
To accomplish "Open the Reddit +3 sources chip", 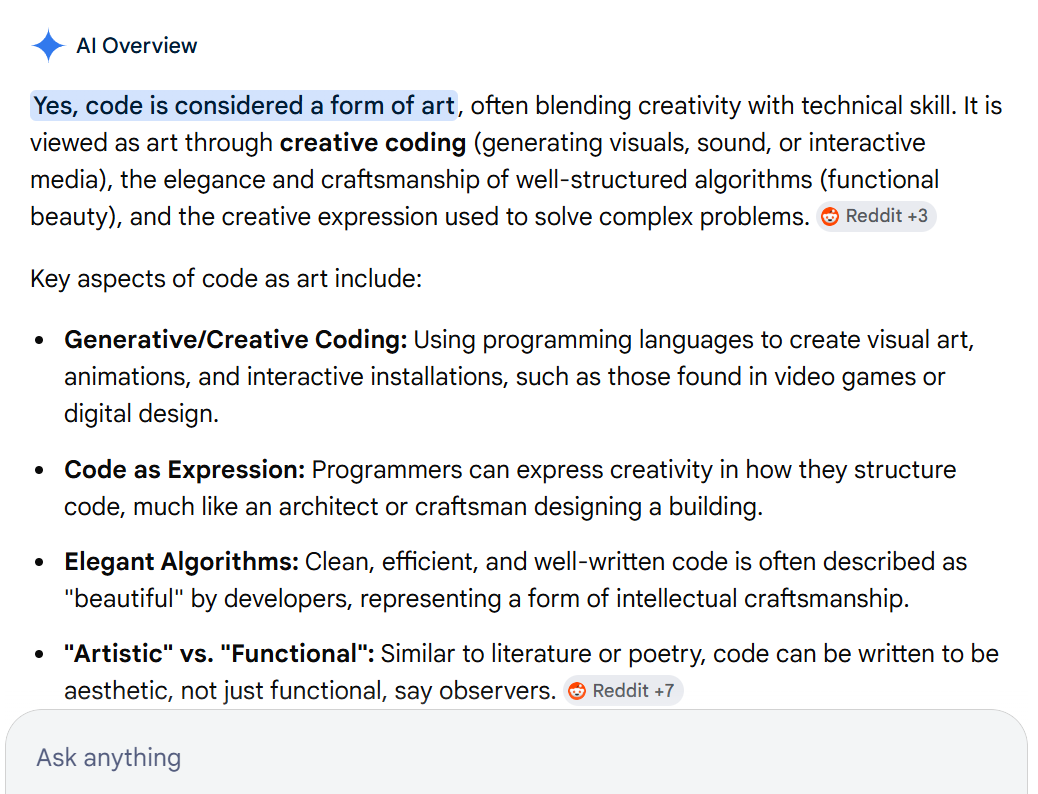I will click(876, 217).
